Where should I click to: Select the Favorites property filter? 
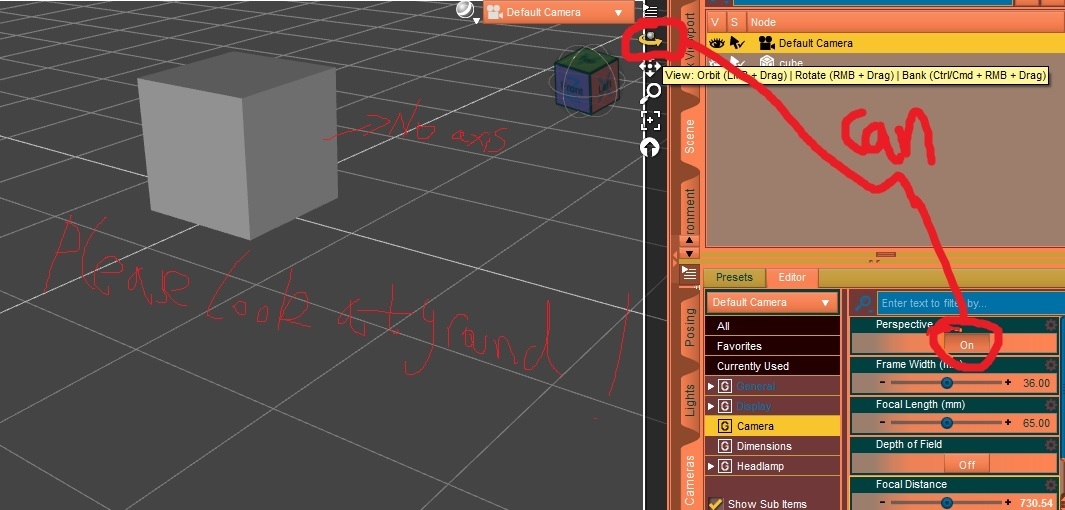point(772,346)
